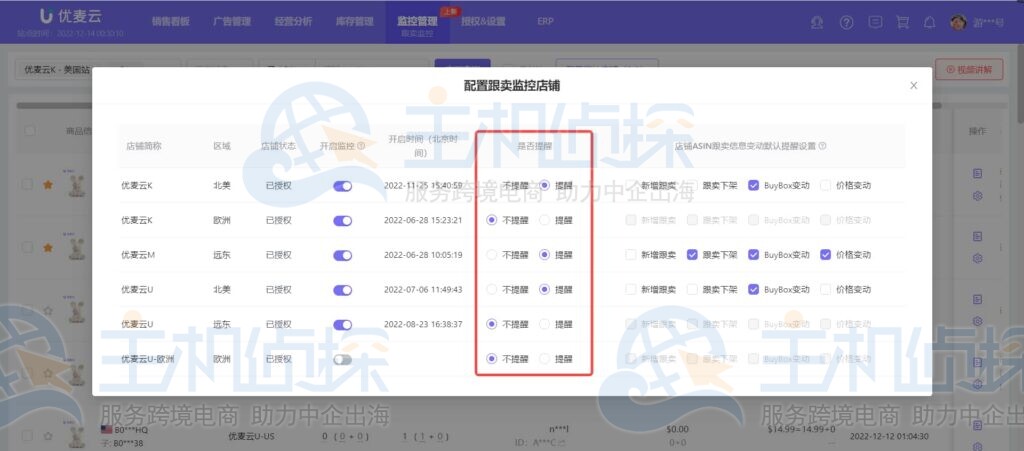
Task: Click the 优麦云 logo in header
Action: (x=71, y=16)
